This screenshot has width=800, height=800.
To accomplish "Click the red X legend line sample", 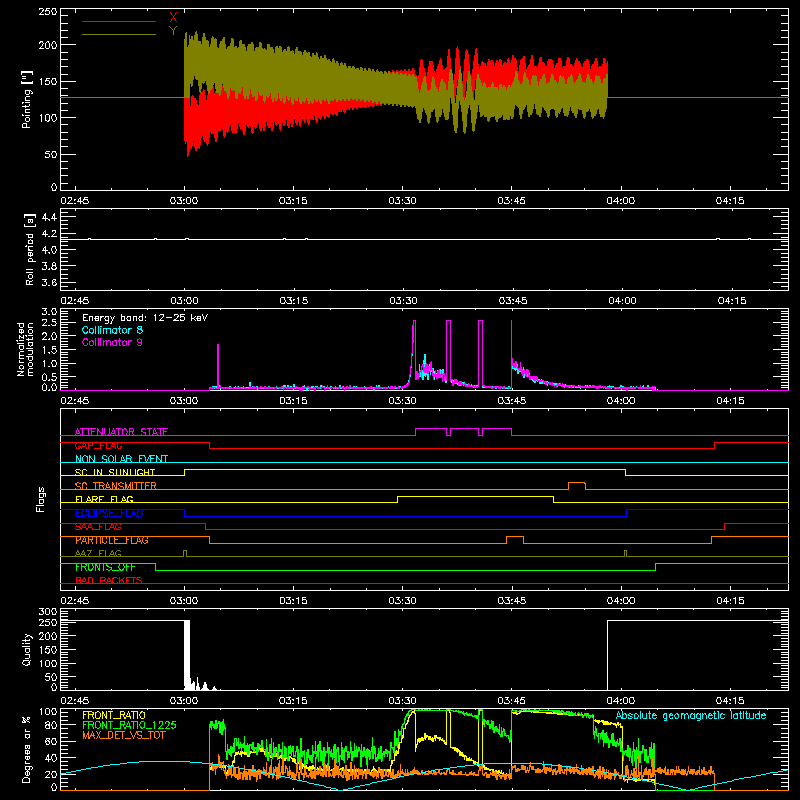I will [x=119, y=21].
